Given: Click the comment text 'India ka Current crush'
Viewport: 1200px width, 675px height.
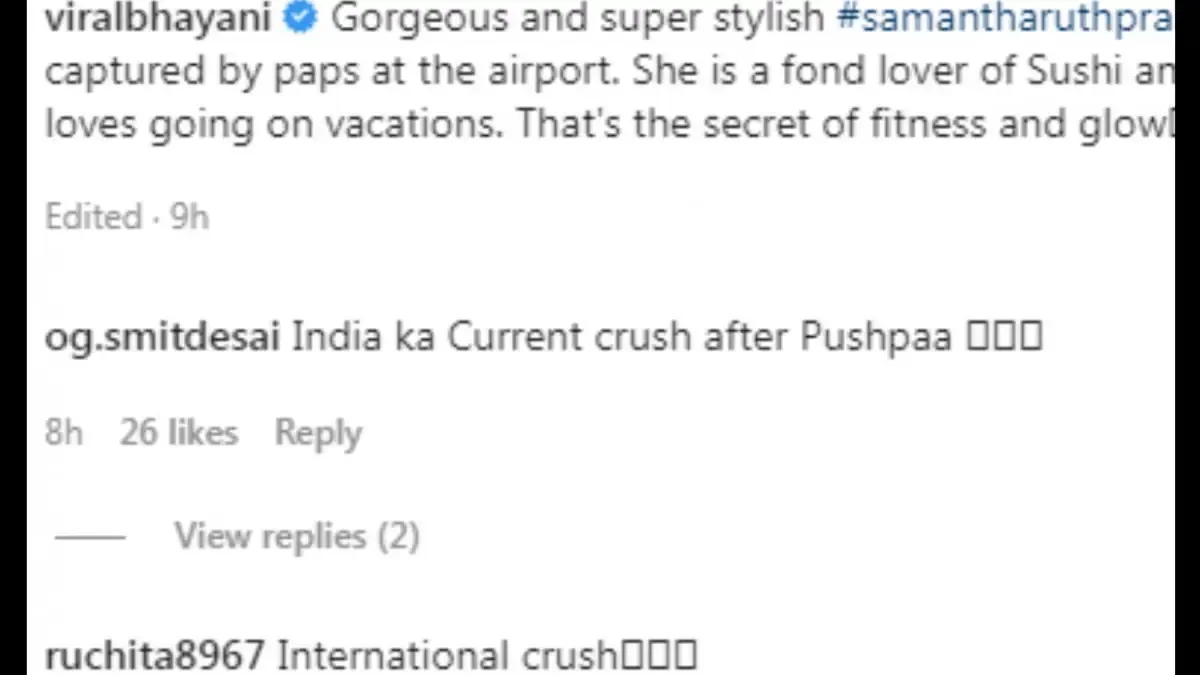Looking at the screenshot, I should tap(438, 337).
